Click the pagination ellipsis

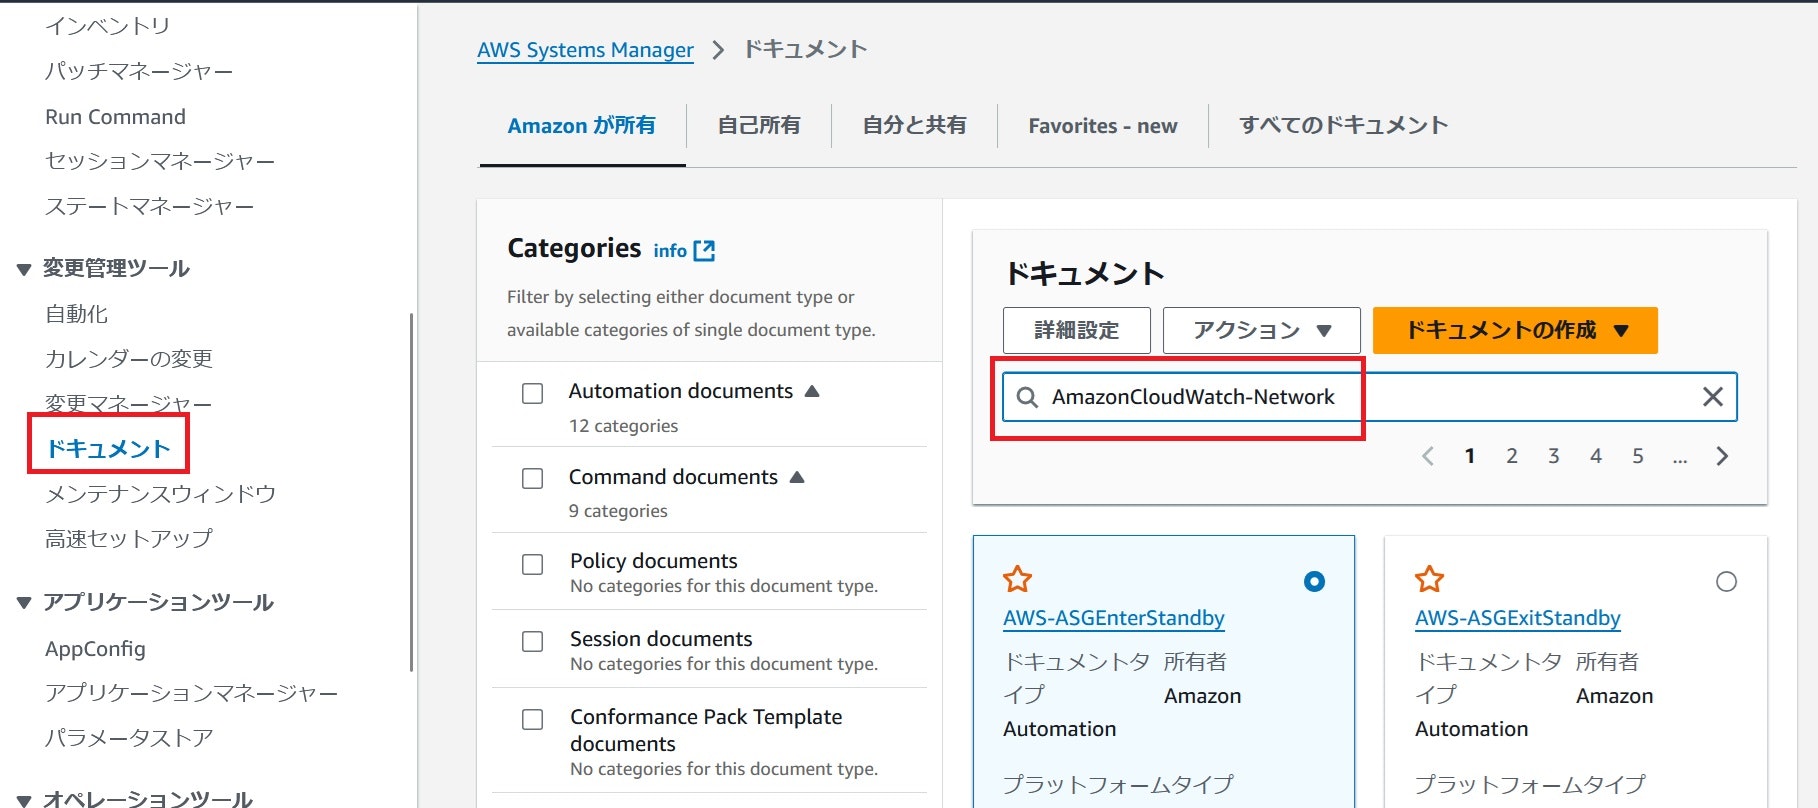pyautogui.click(x=1679, y=459)
